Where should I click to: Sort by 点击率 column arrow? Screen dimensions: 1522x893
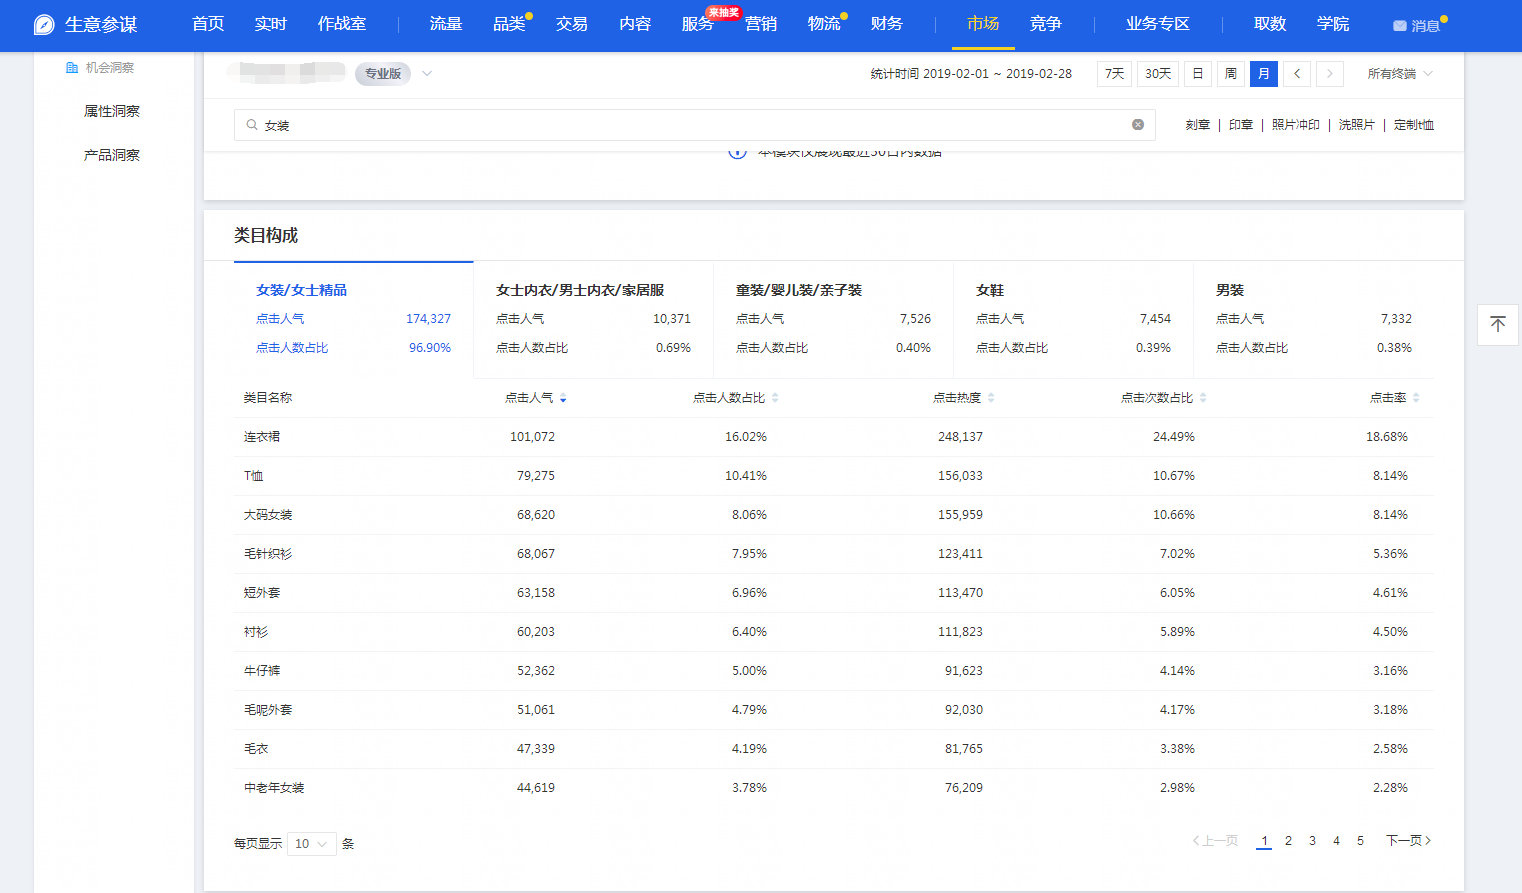1416,398
